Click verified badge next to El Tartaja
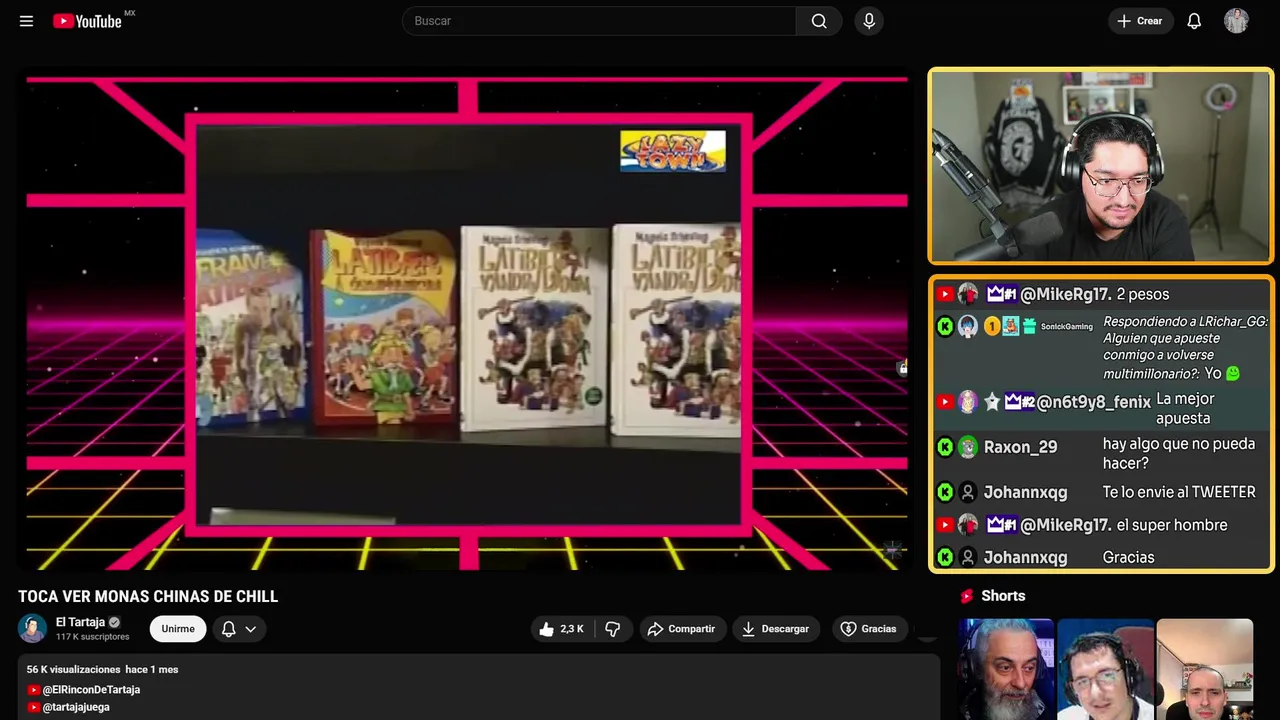 tap(114, 622)
